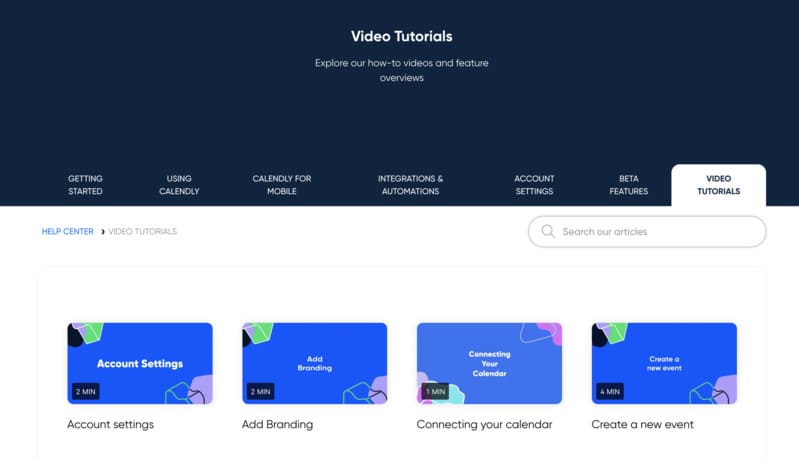Select the Integrations & Automations tab
This screenshot has height=459, width=799.
(410, 185)
